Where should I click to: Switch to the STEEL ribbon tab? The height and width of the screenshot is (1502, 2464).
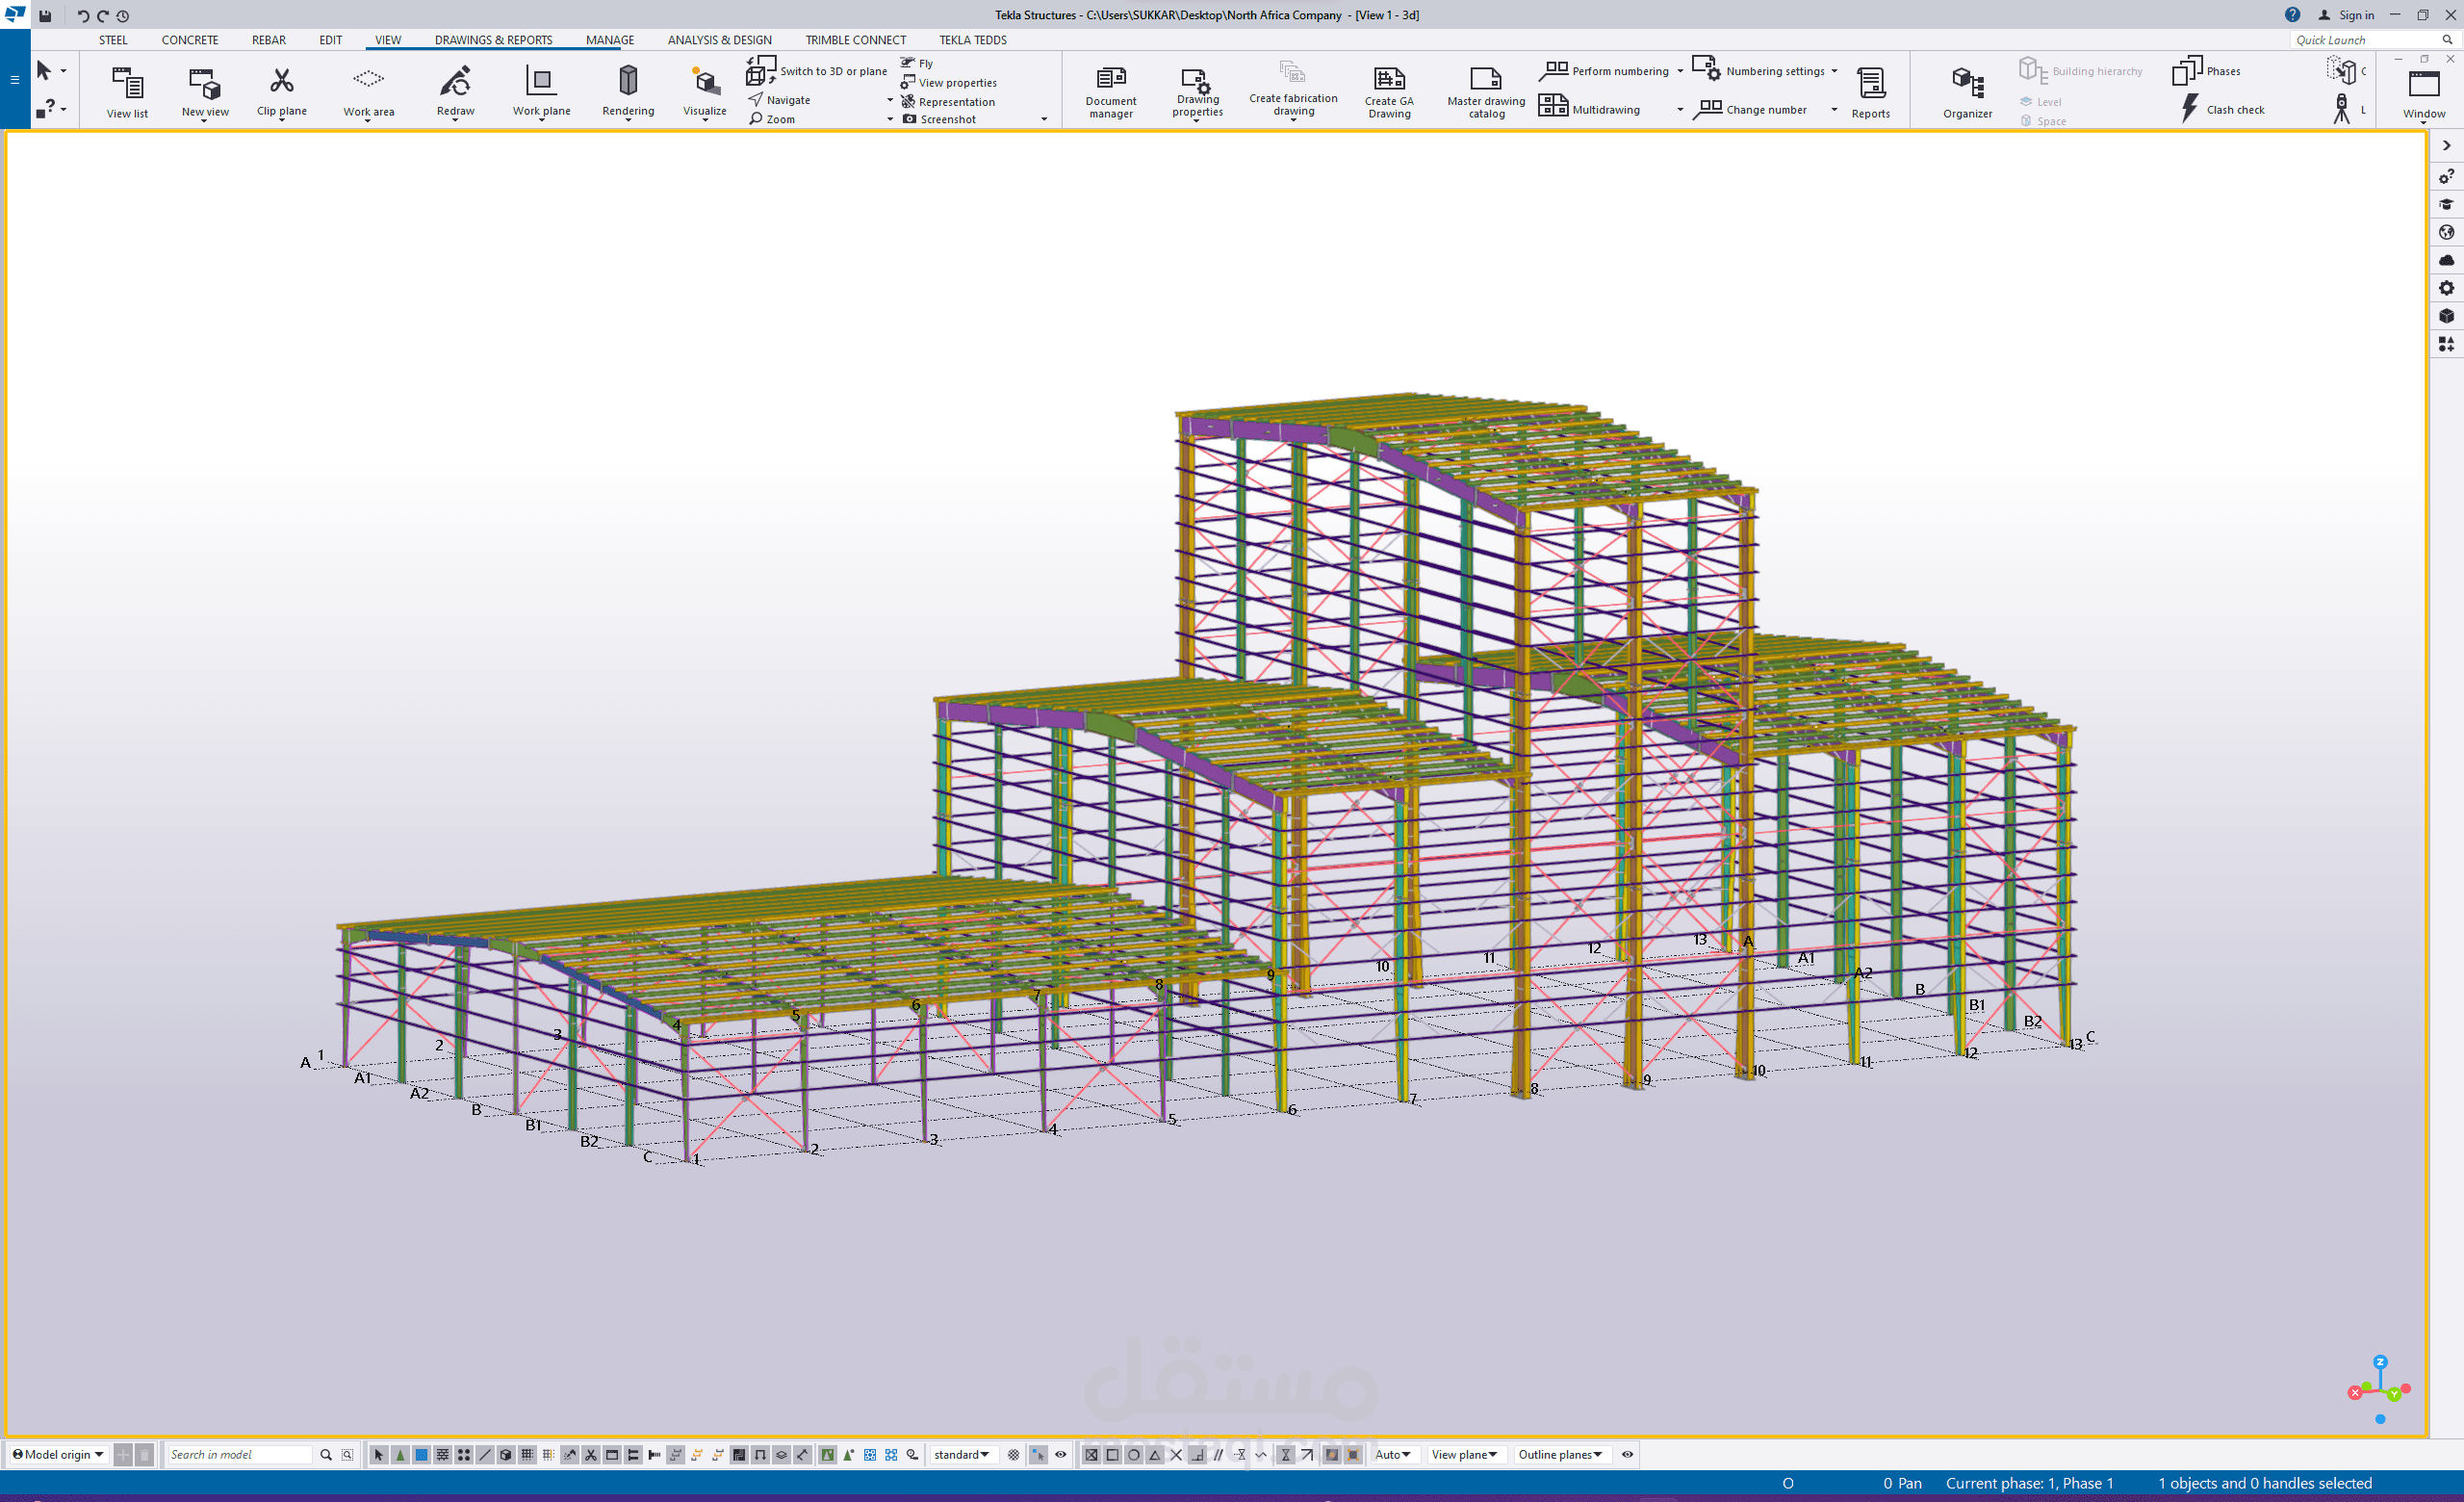113,40
